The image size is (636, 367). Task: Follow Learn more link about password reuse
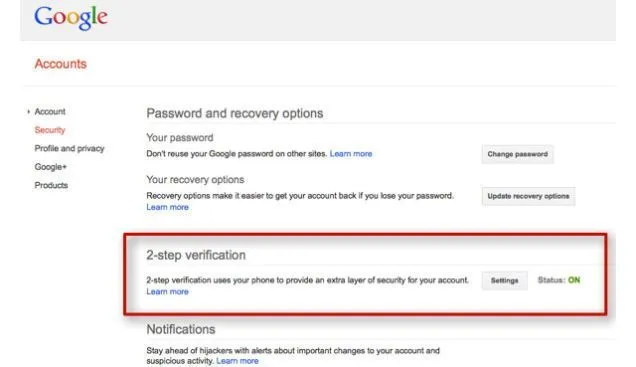click(351, 154)
